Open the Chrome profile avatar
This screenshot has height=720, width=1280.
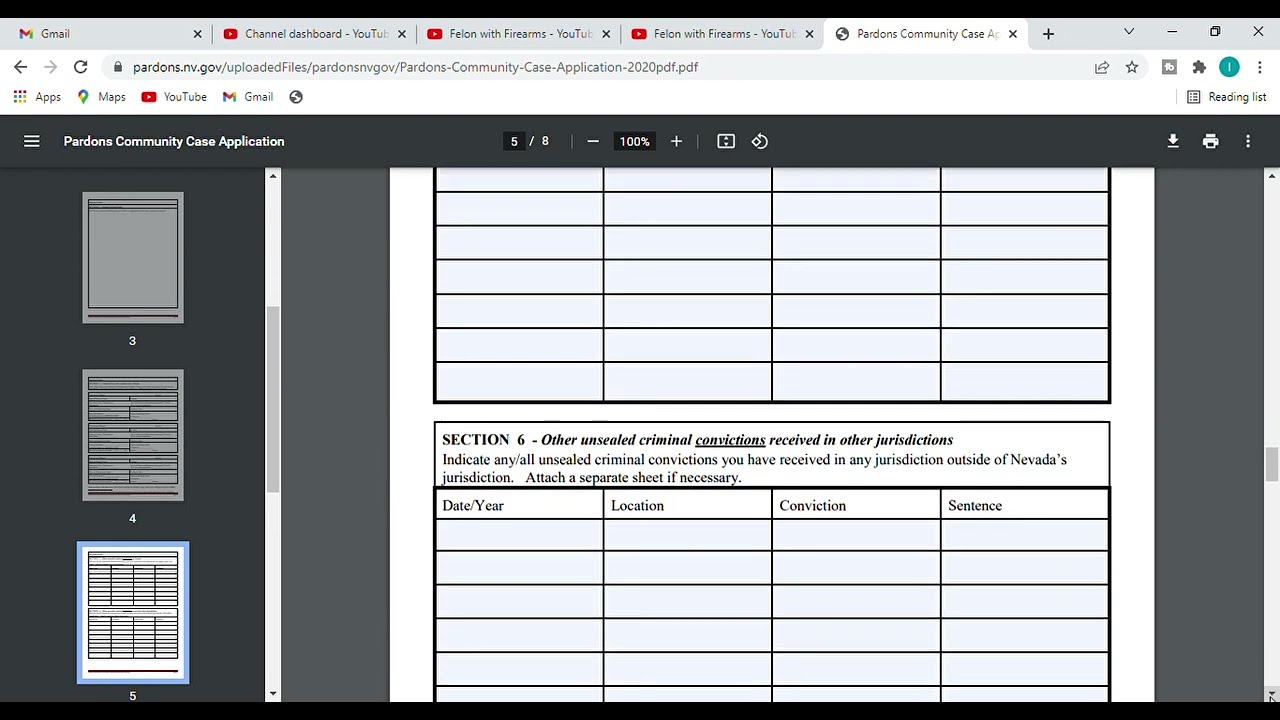(1229, 67)
